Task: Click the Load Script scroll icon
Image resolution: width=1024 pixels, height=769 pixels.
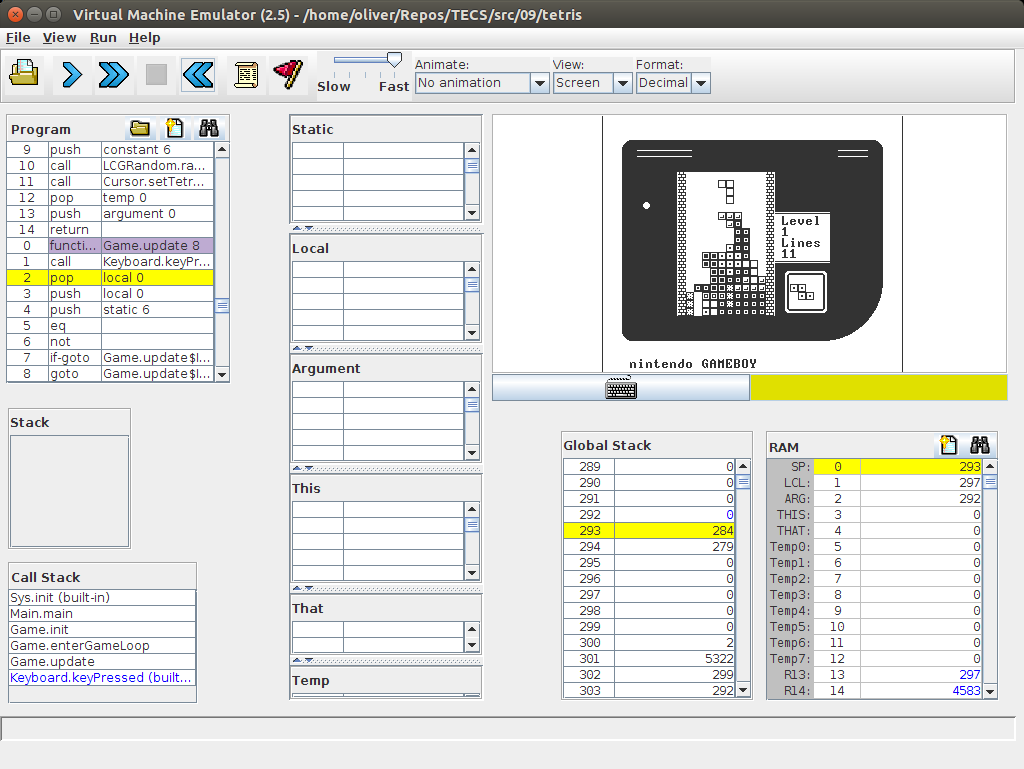Action: coord(246,74)
